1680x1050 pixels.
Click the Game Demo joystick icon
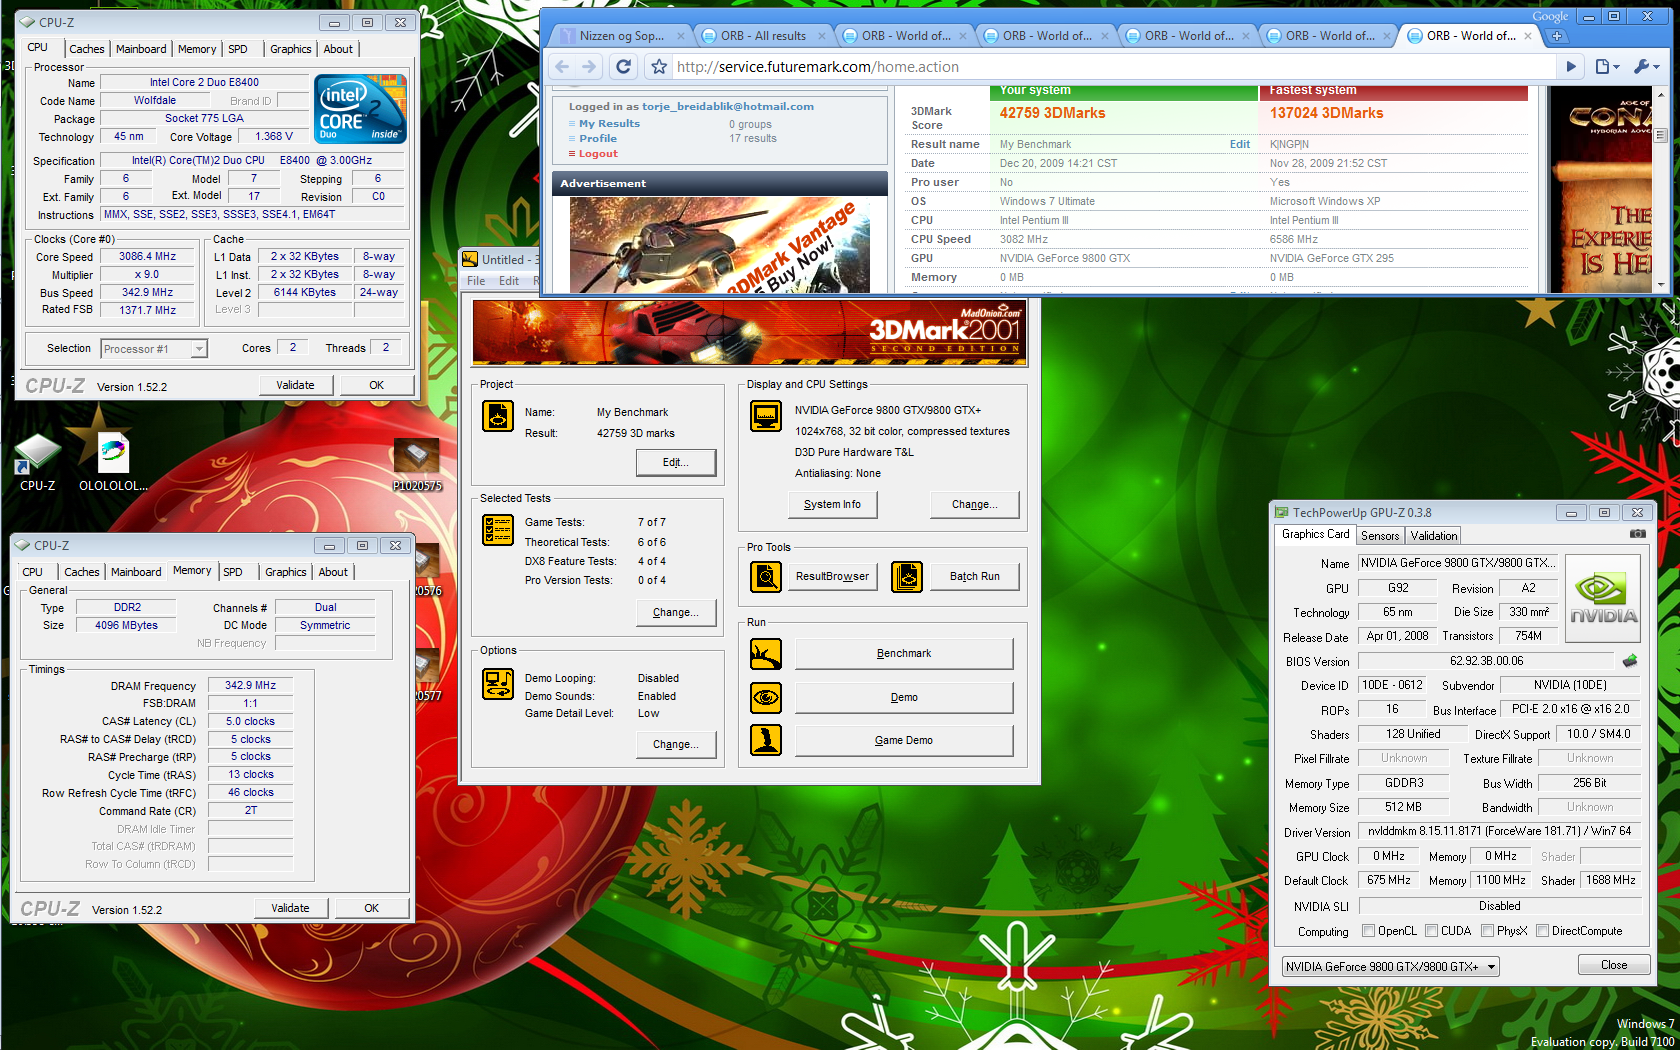[766, 740]
